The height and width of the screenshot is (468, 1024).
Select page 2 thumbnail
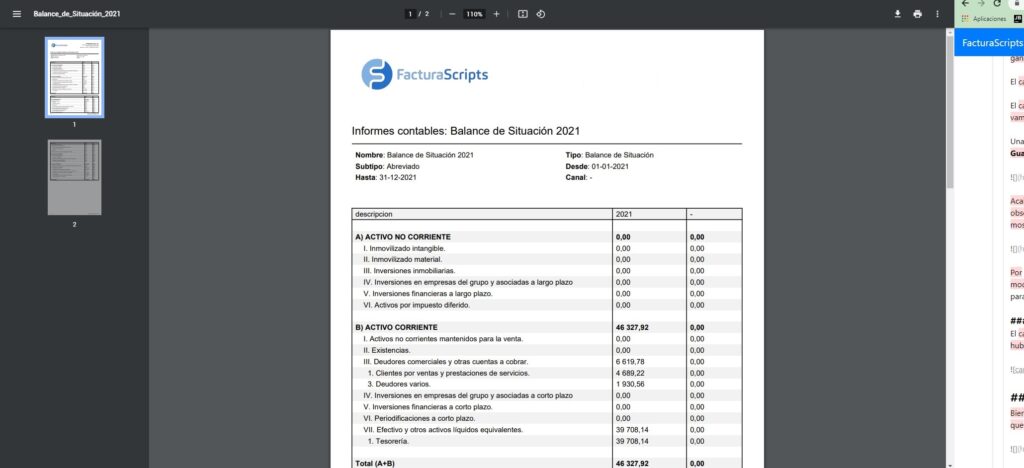[74, 177]
